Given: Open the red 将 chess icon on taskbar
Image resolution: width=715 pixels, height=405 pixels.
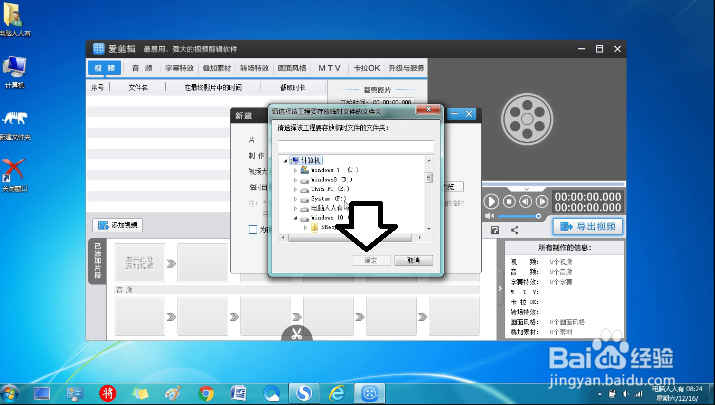Looking at the screenshot, I should pyautogui.click(x=108, y=393).
